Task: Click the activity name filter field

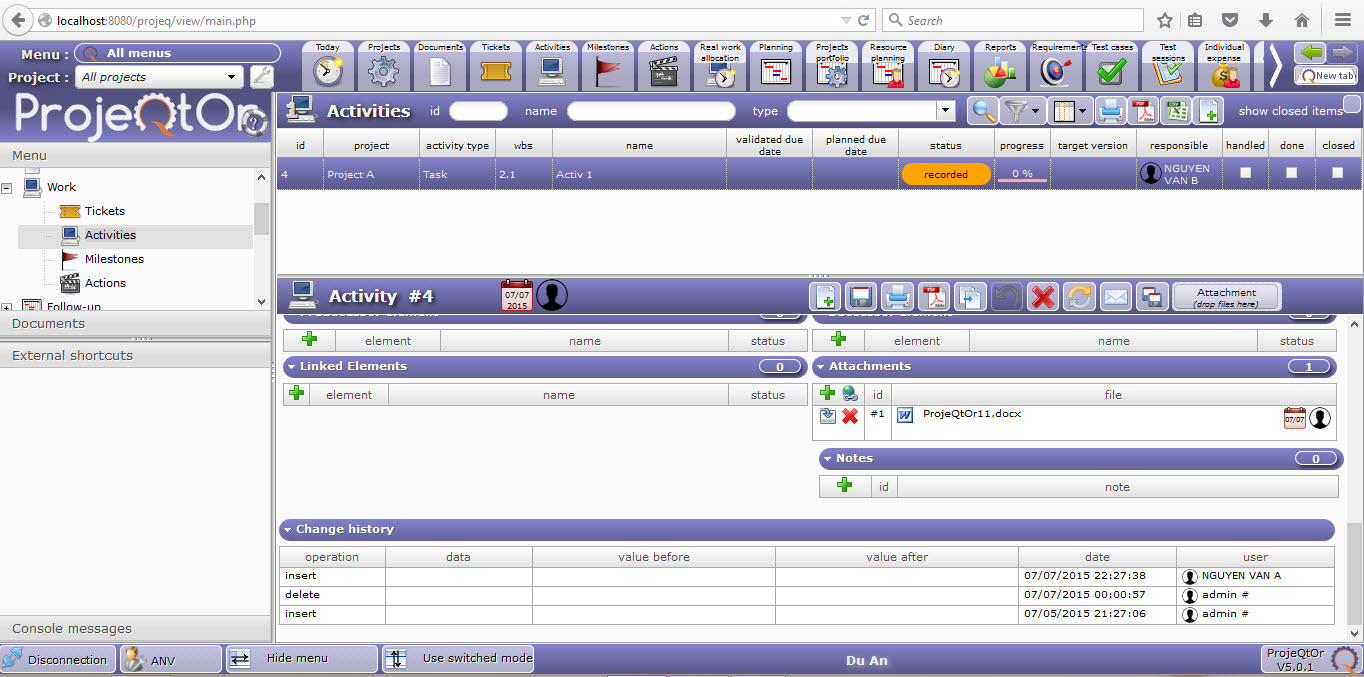Action: 651,111
